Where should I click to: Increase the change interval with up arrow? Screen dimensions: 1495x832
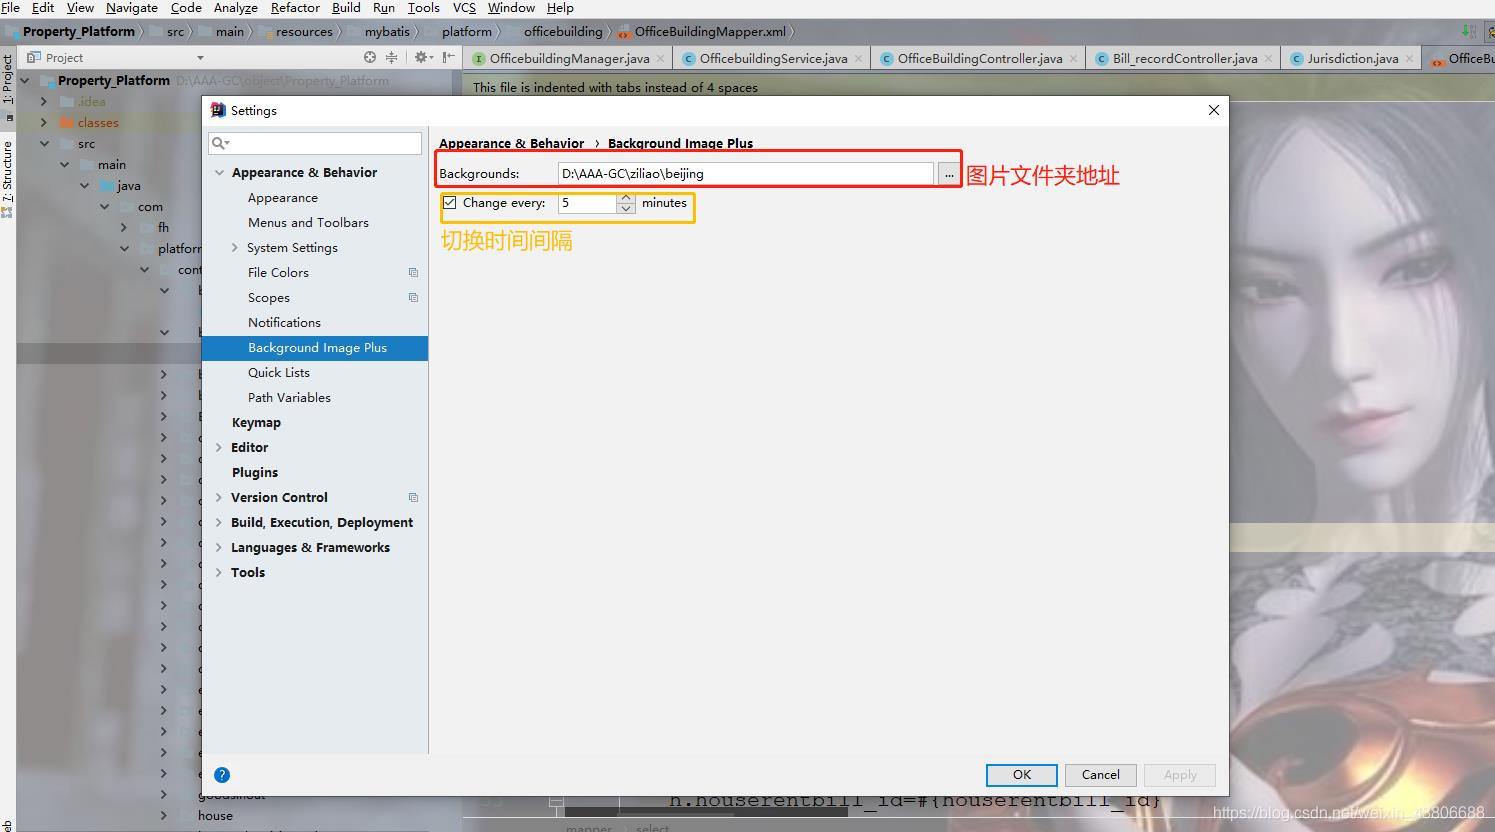coord(626,197)
